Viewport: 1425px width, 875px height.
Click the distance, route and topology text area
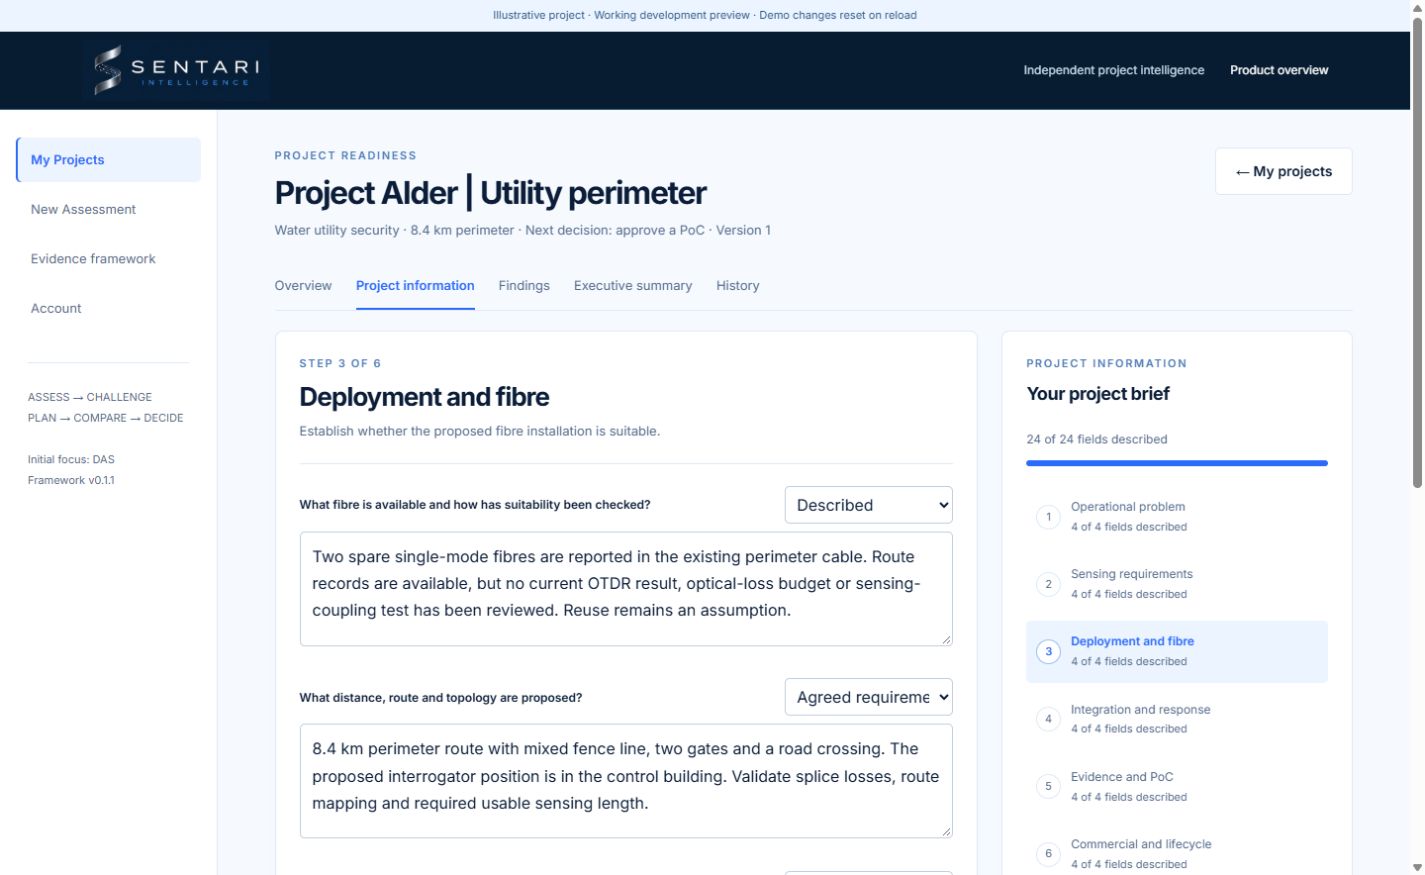coord(626,781)
